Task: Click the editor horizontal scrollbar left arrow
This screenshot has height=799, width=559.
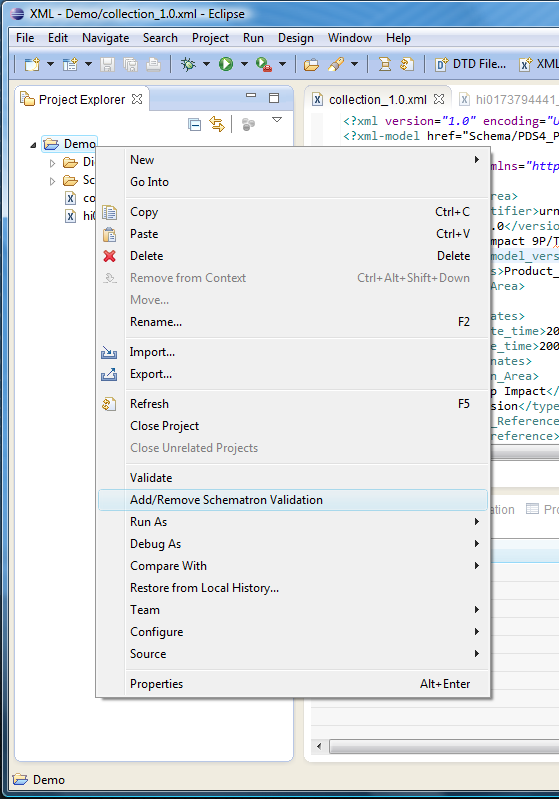Action: (319, 747)
